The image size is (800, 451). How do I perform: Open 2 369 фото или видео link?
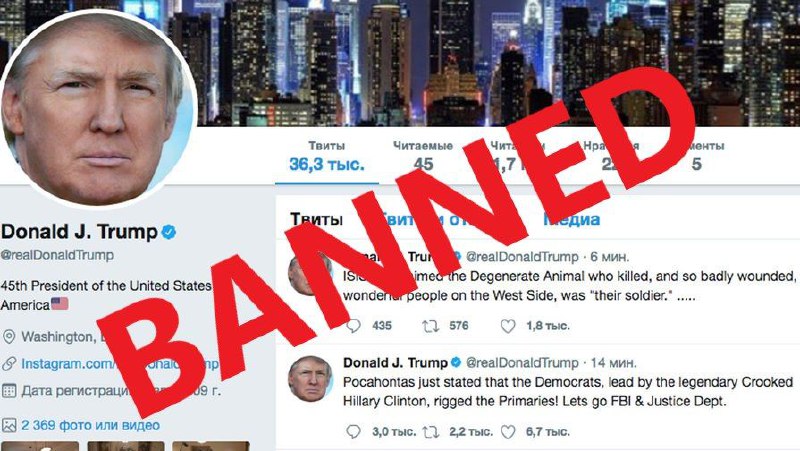(90, 425)
